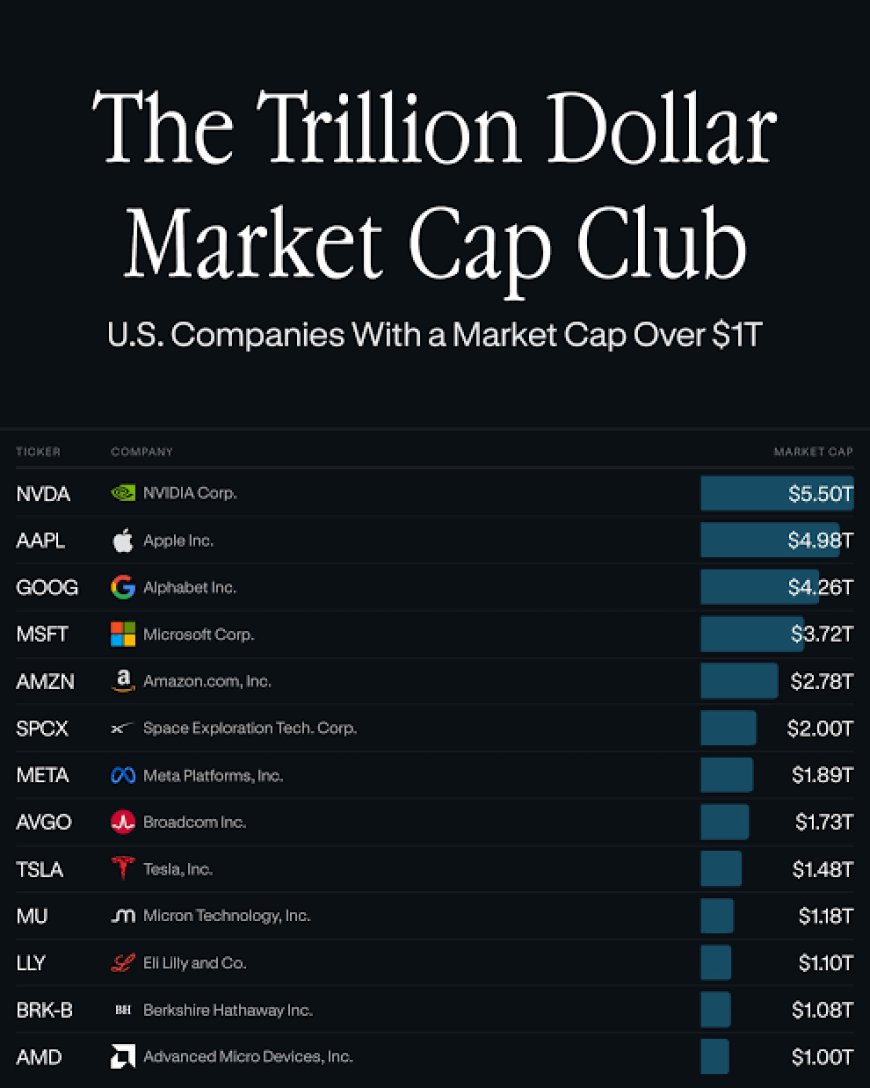The height and width of the screenshot is (1088, 870).
Task: Select the SPCX ticker symbol
Action: tap(42, 728)
